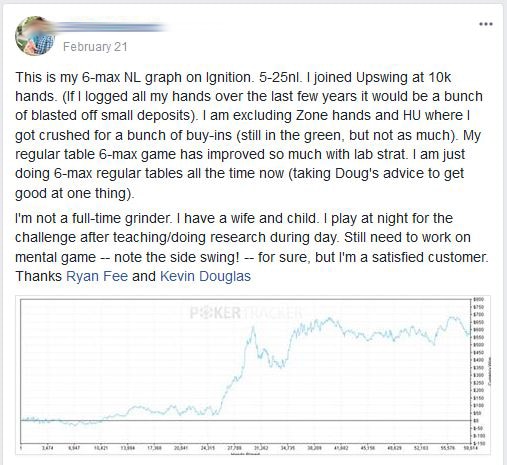Image resolution: width=507 pixels, height=465 pixels.
Task: Open the blurred poster name link
Action: tap(110, 27)
